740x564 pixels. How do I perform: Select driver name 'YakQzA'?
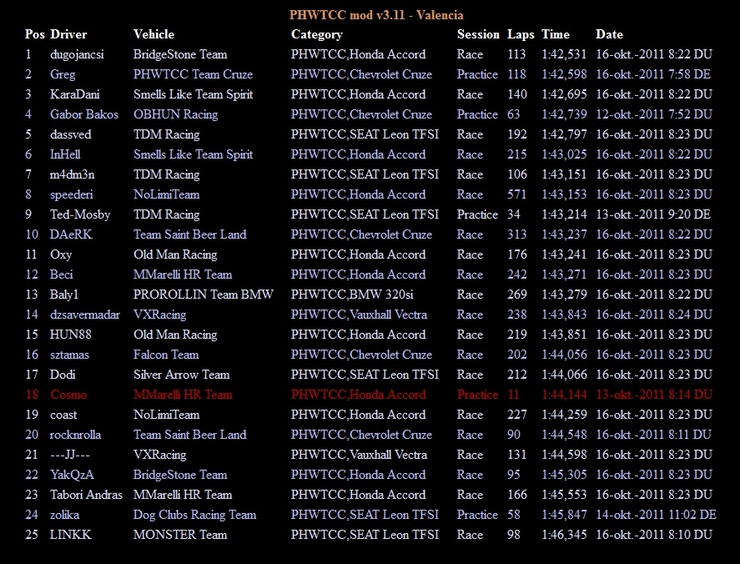pos(72,475)
